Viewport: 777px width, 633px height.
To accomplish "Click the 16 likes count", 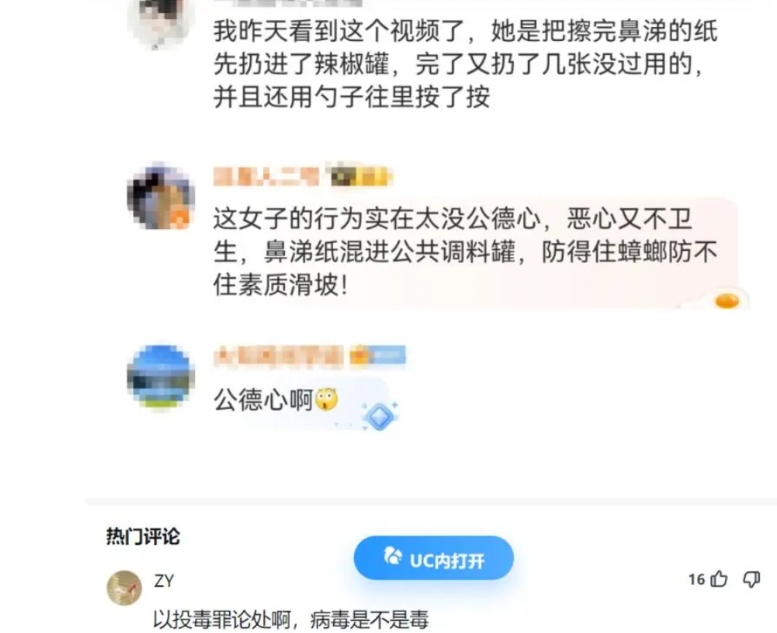I will click(x=697, y=579).
